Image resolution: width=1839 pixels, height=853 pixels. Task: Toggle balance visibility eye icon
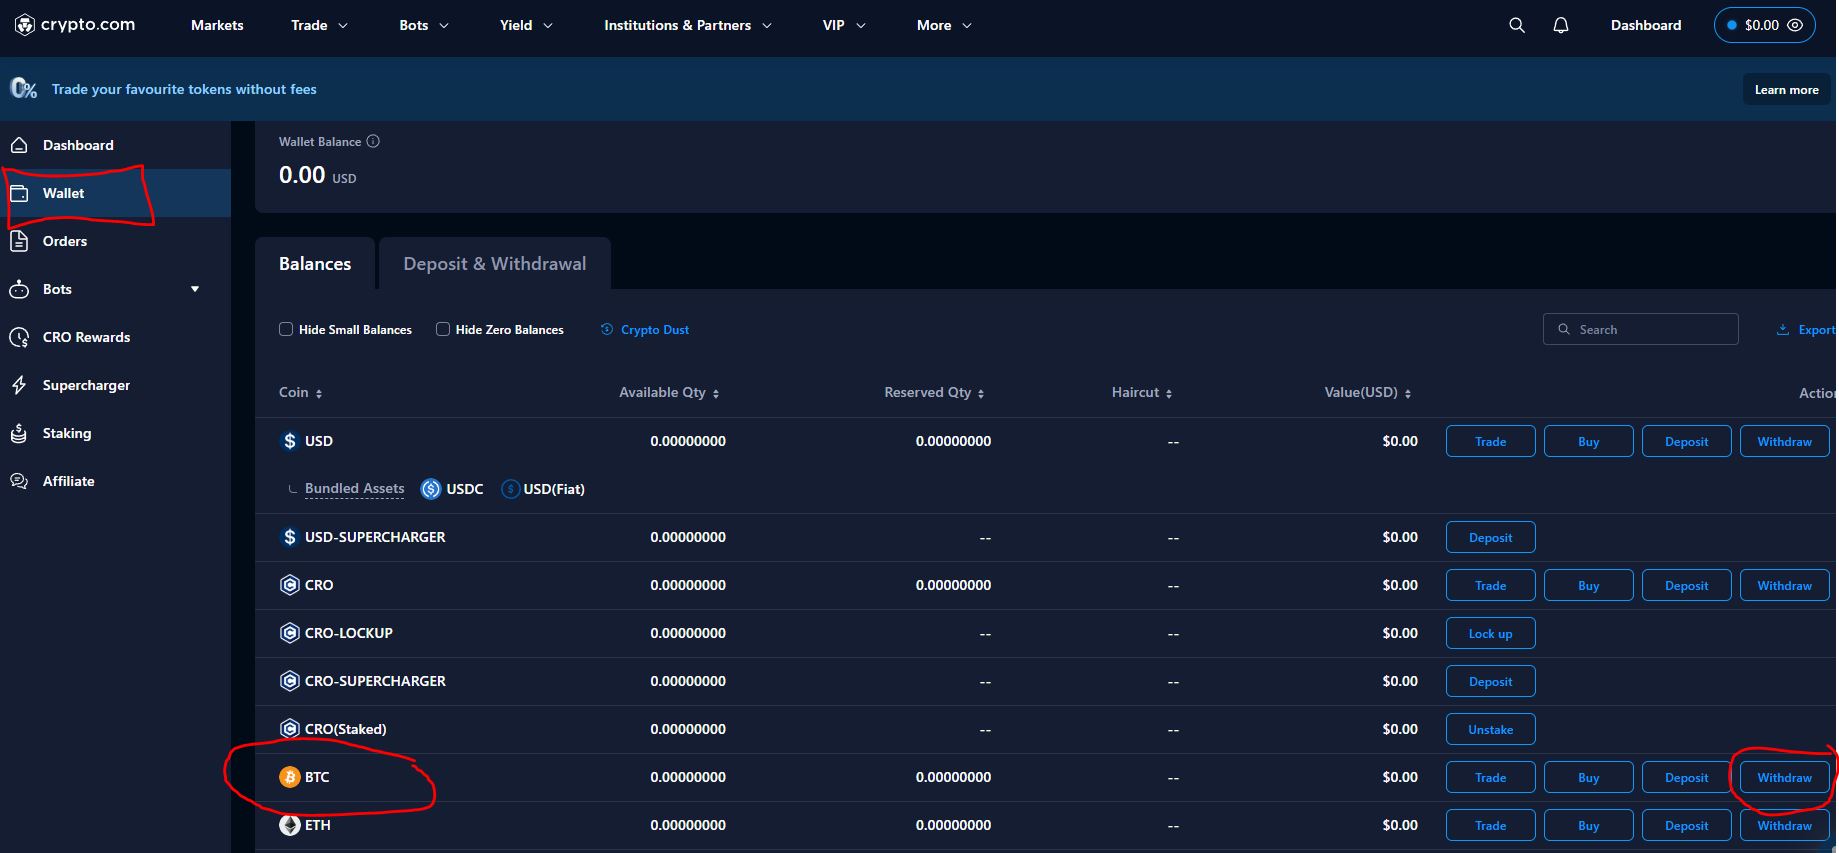tap(1795, 25)
